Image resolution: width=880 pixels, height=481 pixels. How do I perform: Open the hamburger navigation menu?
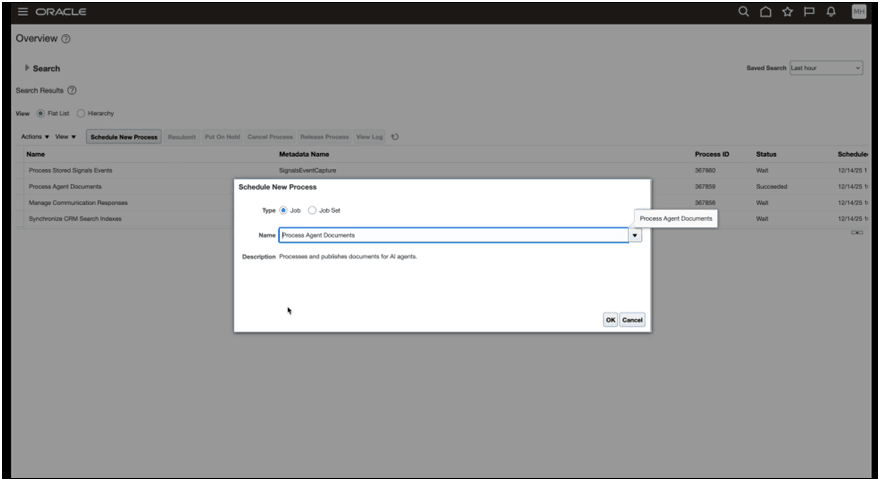pos(22,12)
